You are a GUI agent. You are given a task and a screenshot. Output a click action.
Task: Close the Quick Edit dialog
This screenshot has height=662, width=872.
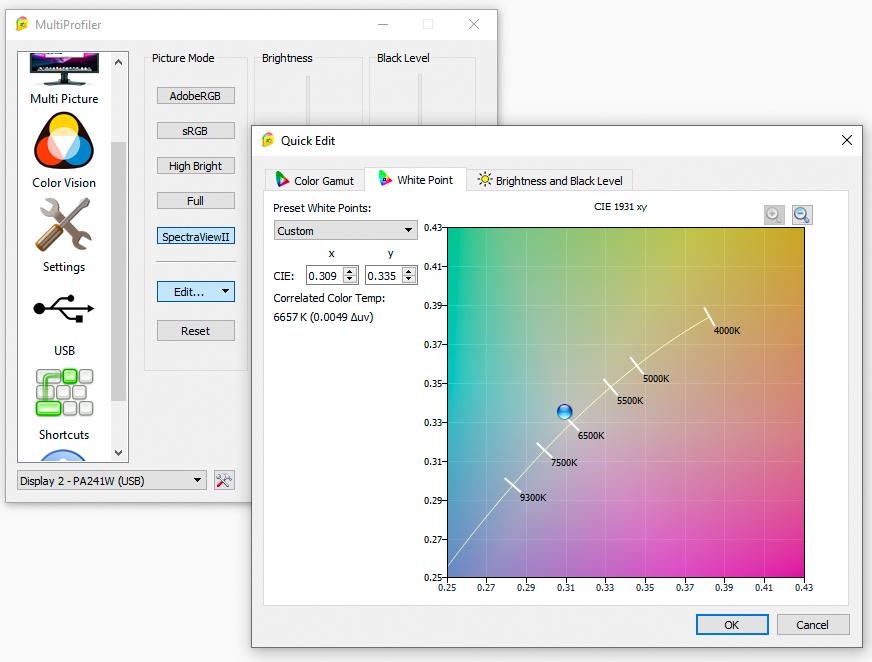(x=846, y=140)
